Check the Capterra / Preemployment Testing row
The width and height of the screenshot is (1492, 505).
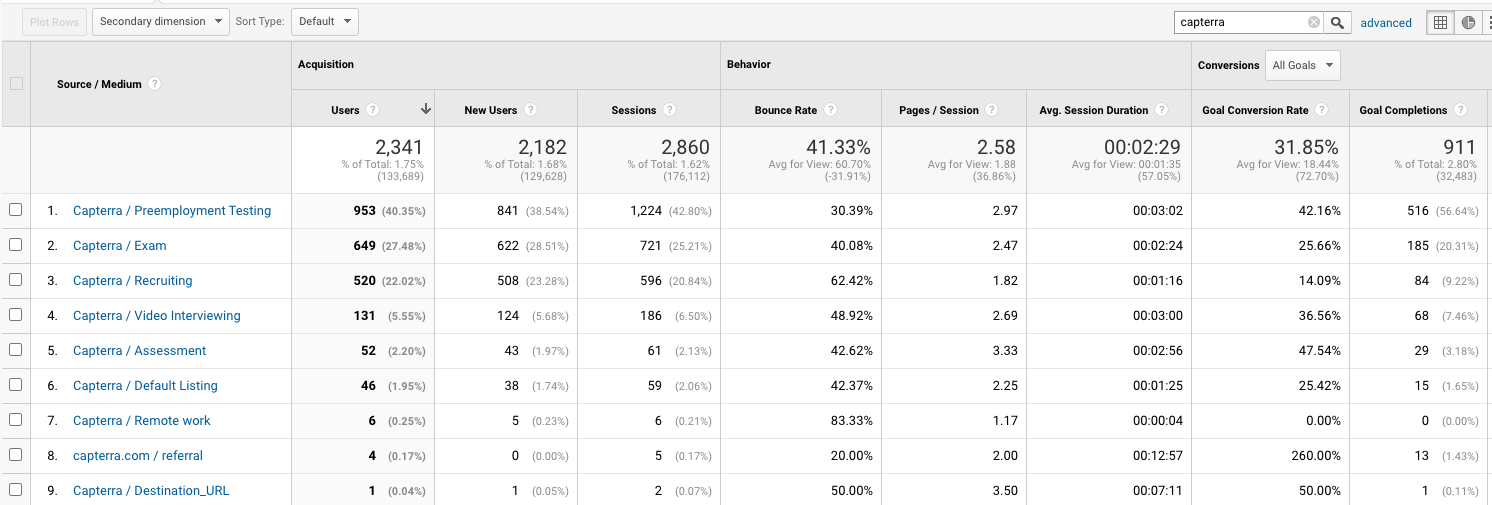point(15,210)
